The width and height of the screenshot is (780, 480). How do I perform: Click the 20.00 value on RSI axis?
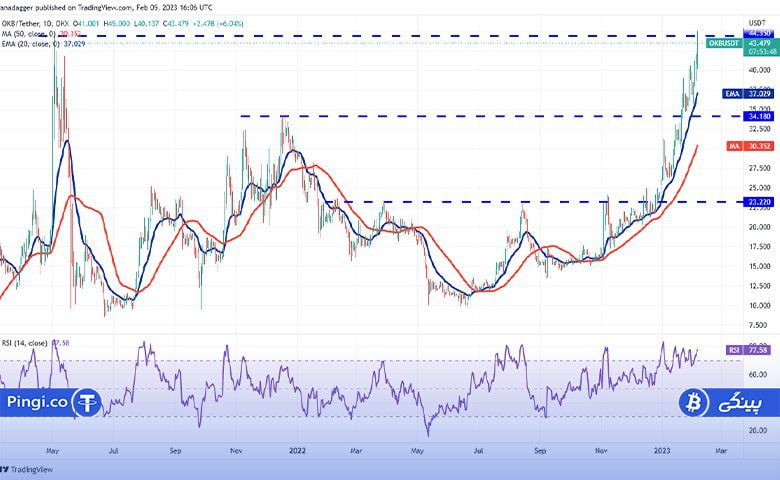(x=758, y=430)
